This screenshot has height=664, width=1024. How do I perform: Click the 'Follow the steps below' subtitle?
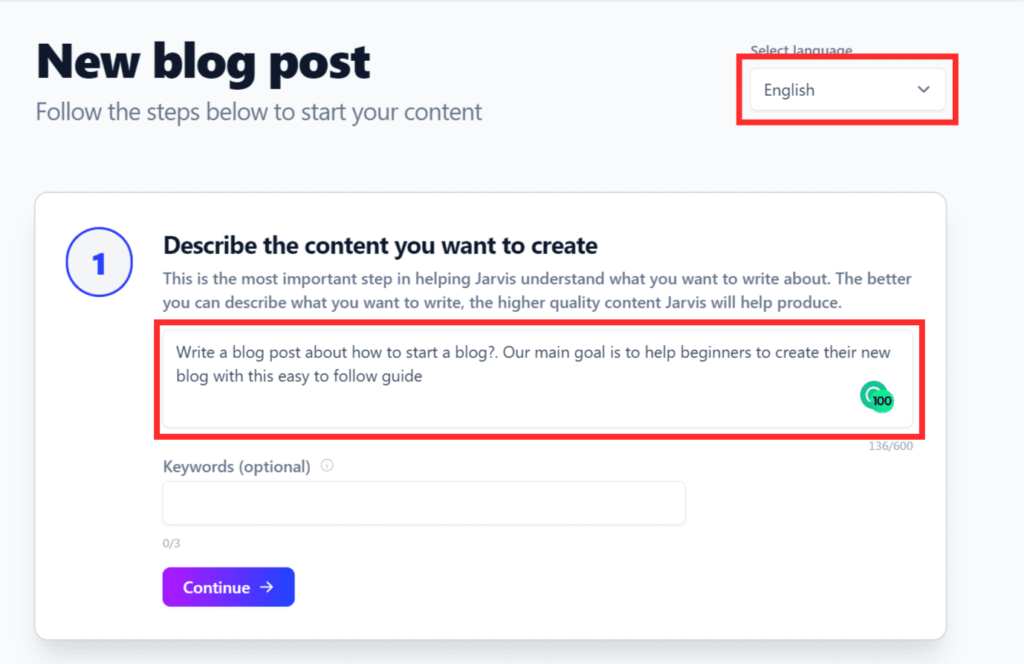pyautogui.click(x=259, y=112)
